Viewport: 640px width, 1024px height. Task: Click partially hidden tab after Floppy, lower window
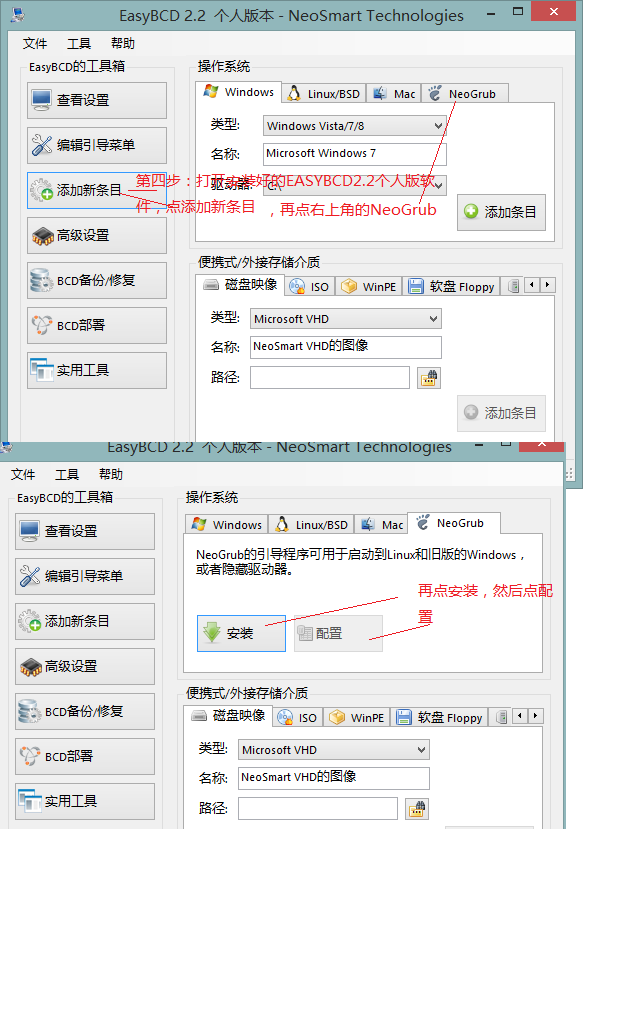(500, 718)
